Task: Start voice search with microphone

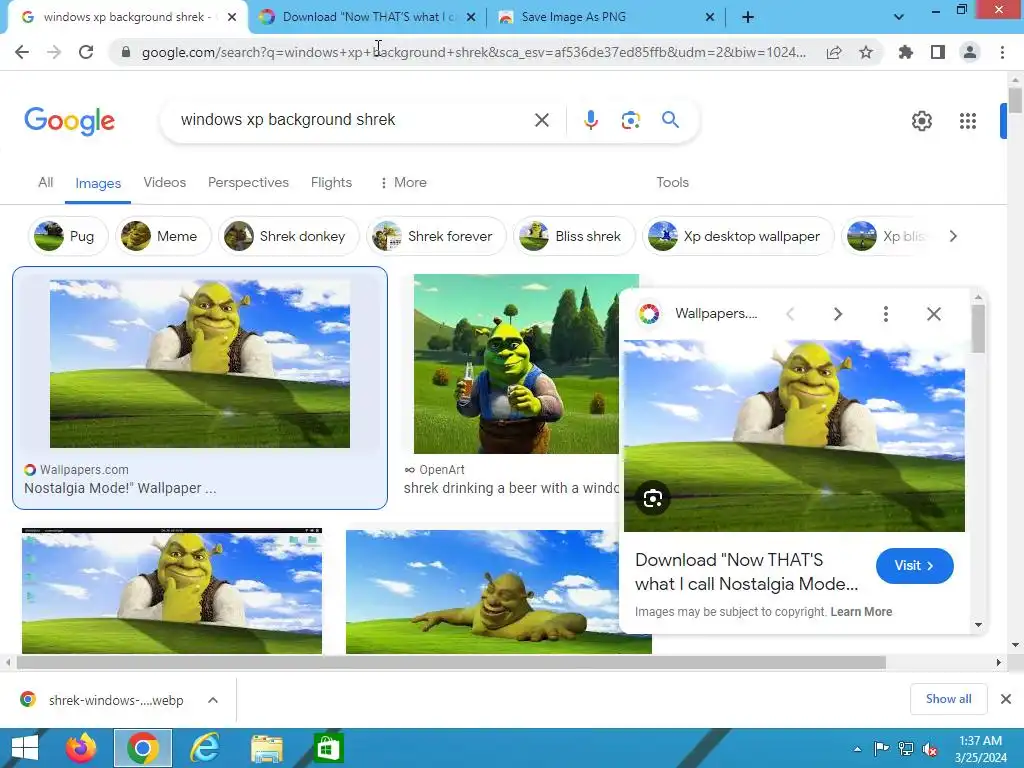Action: coord(590,120)
